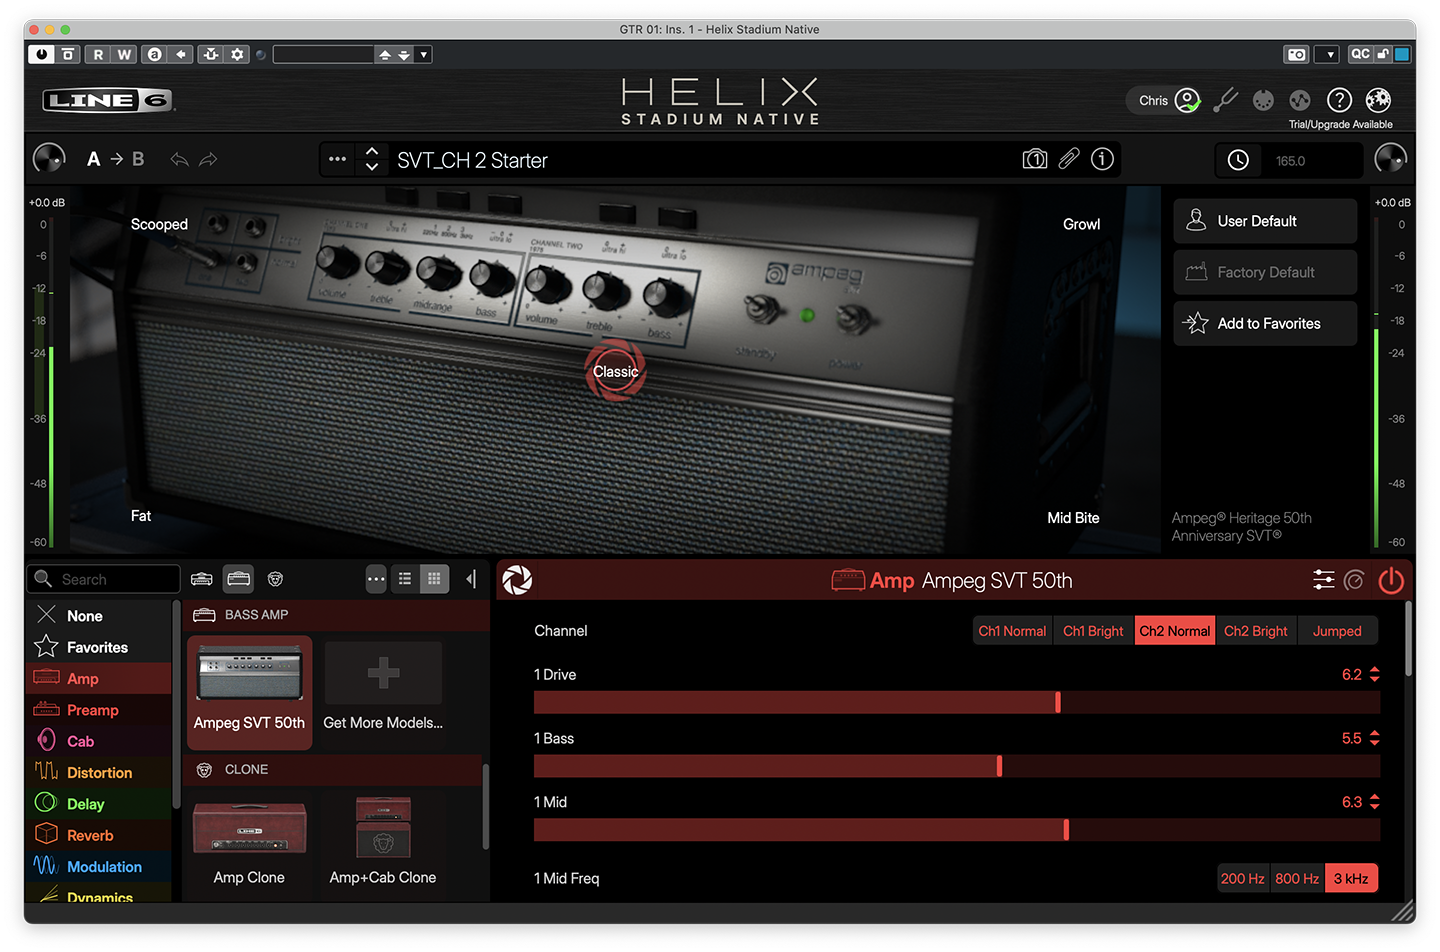Viewport: 1440px width, 952px height.
Task: Load previous host preset with up arrow
Action: click(384, 54)
